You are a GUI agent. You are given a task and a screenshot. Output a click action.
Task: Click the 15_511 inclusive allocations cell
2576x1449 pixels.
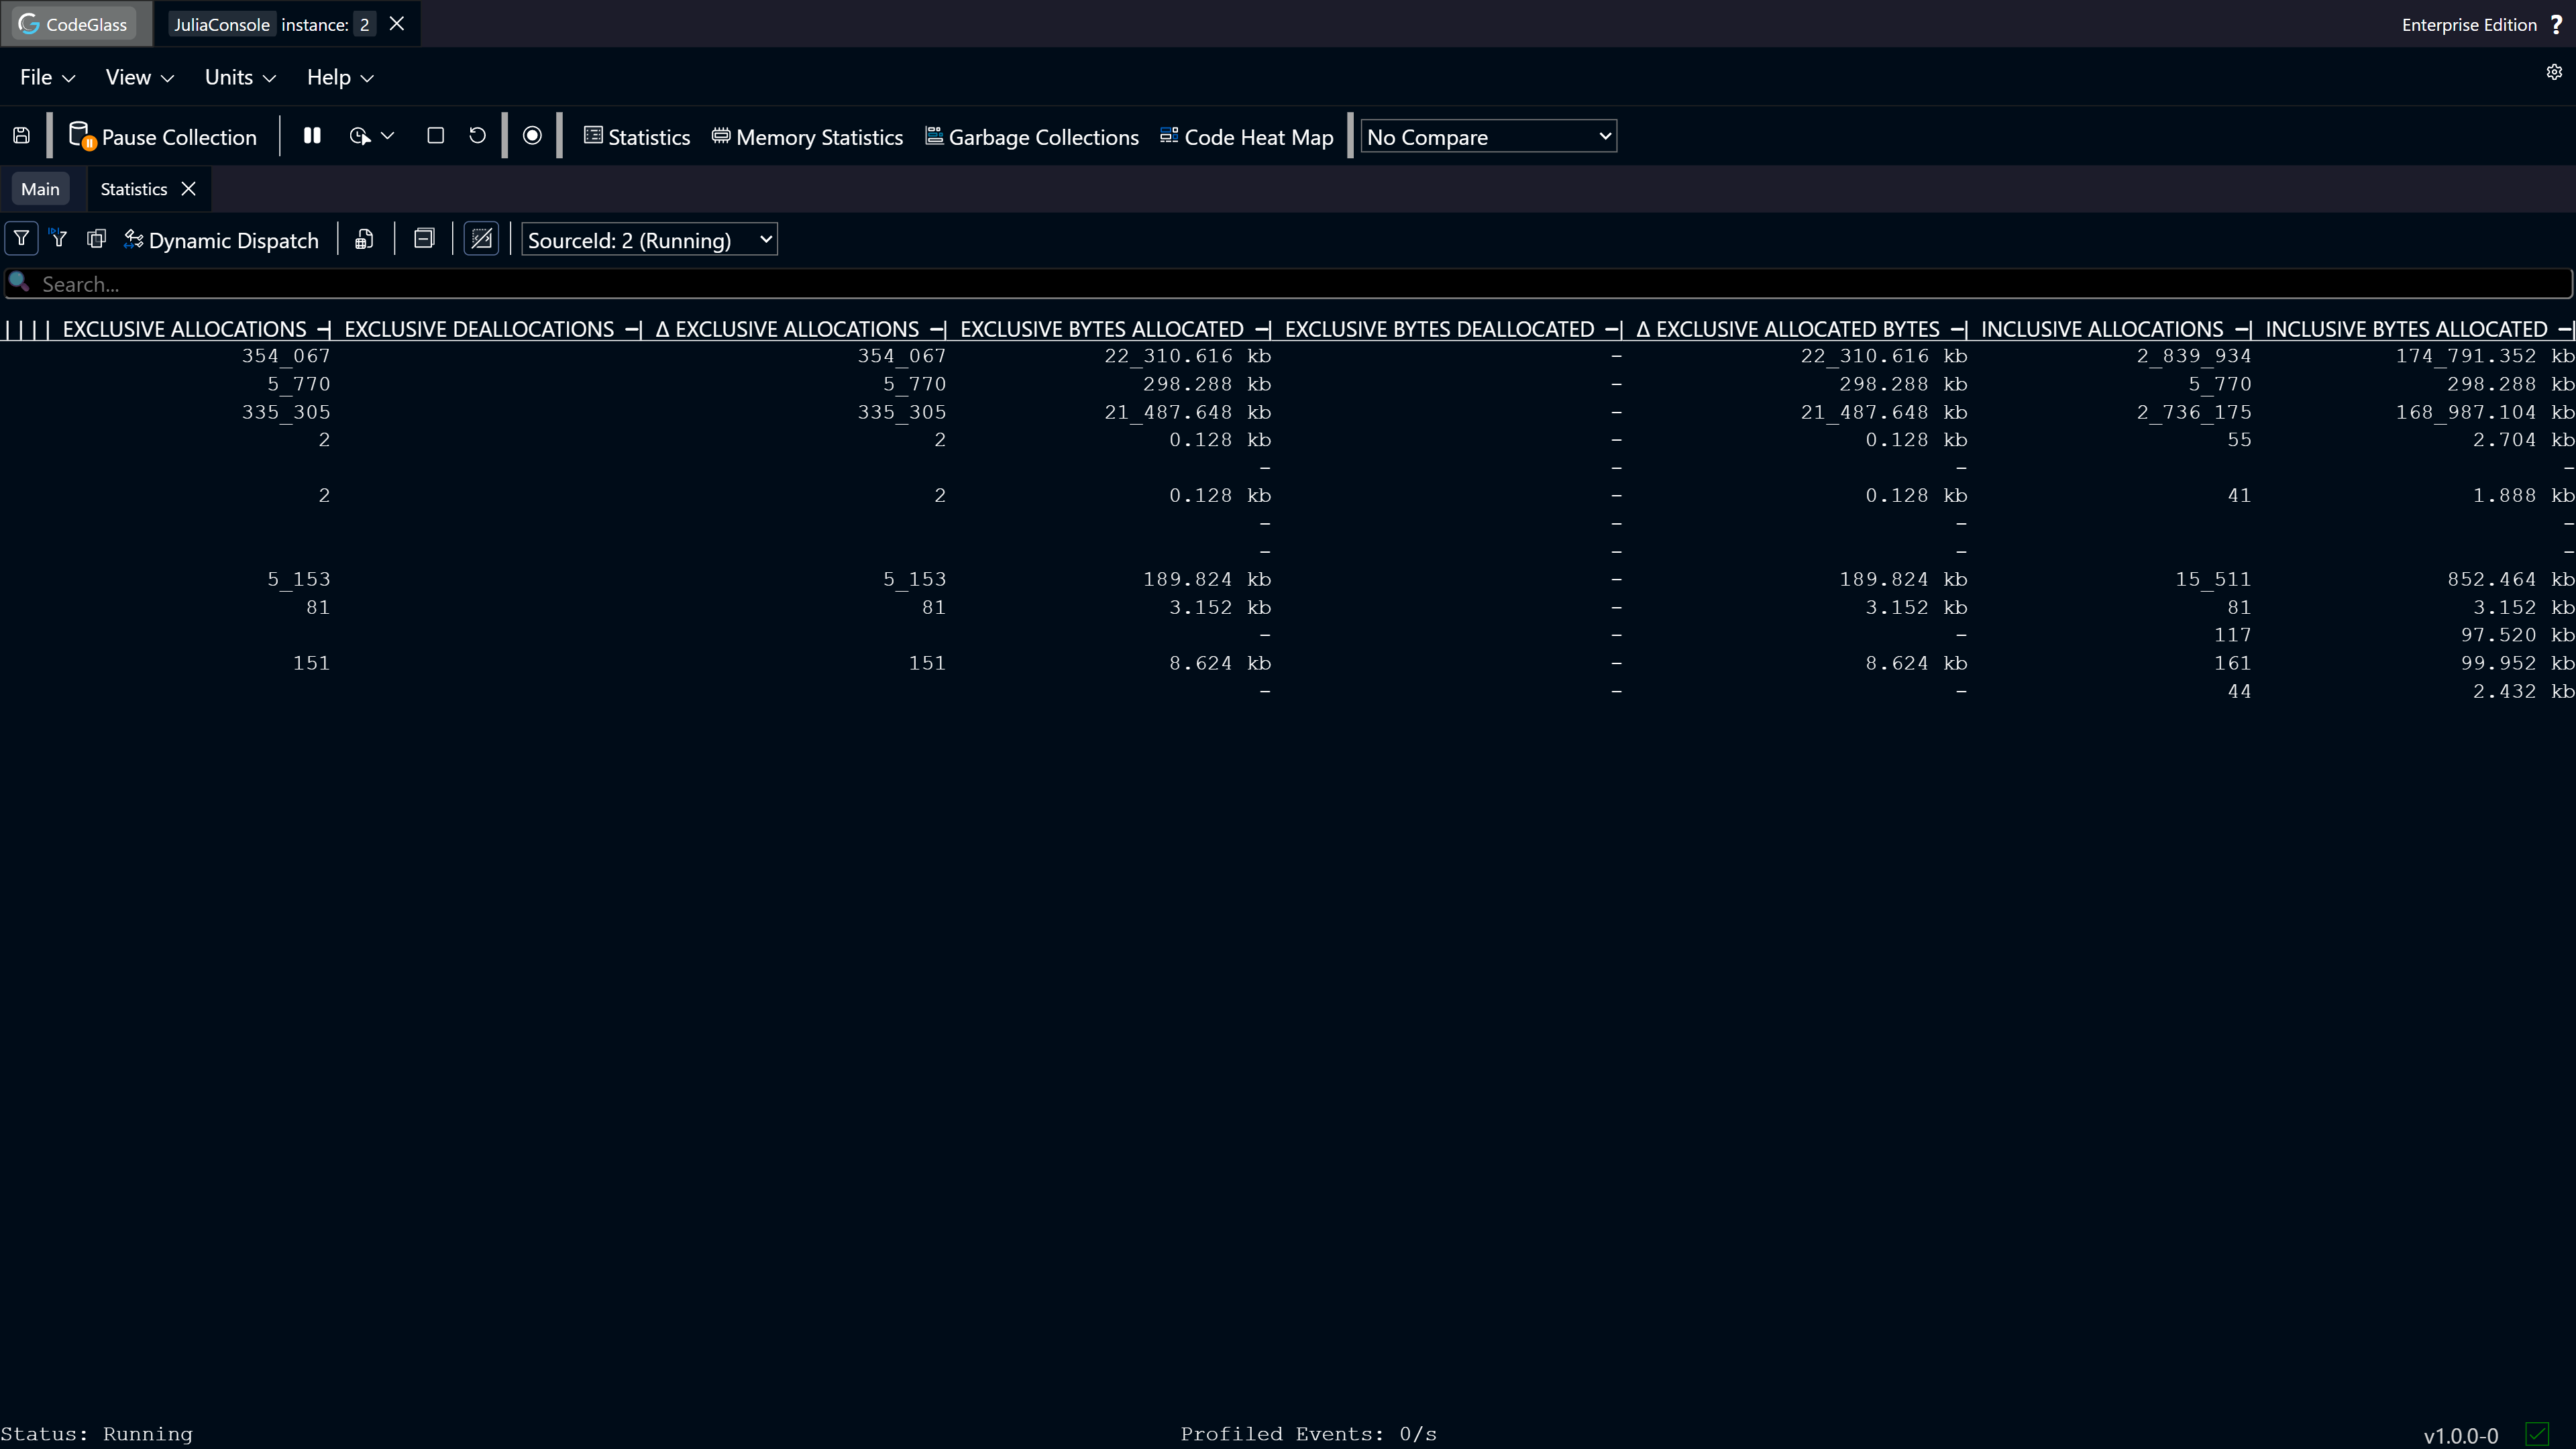click(x=2213, y=579)
